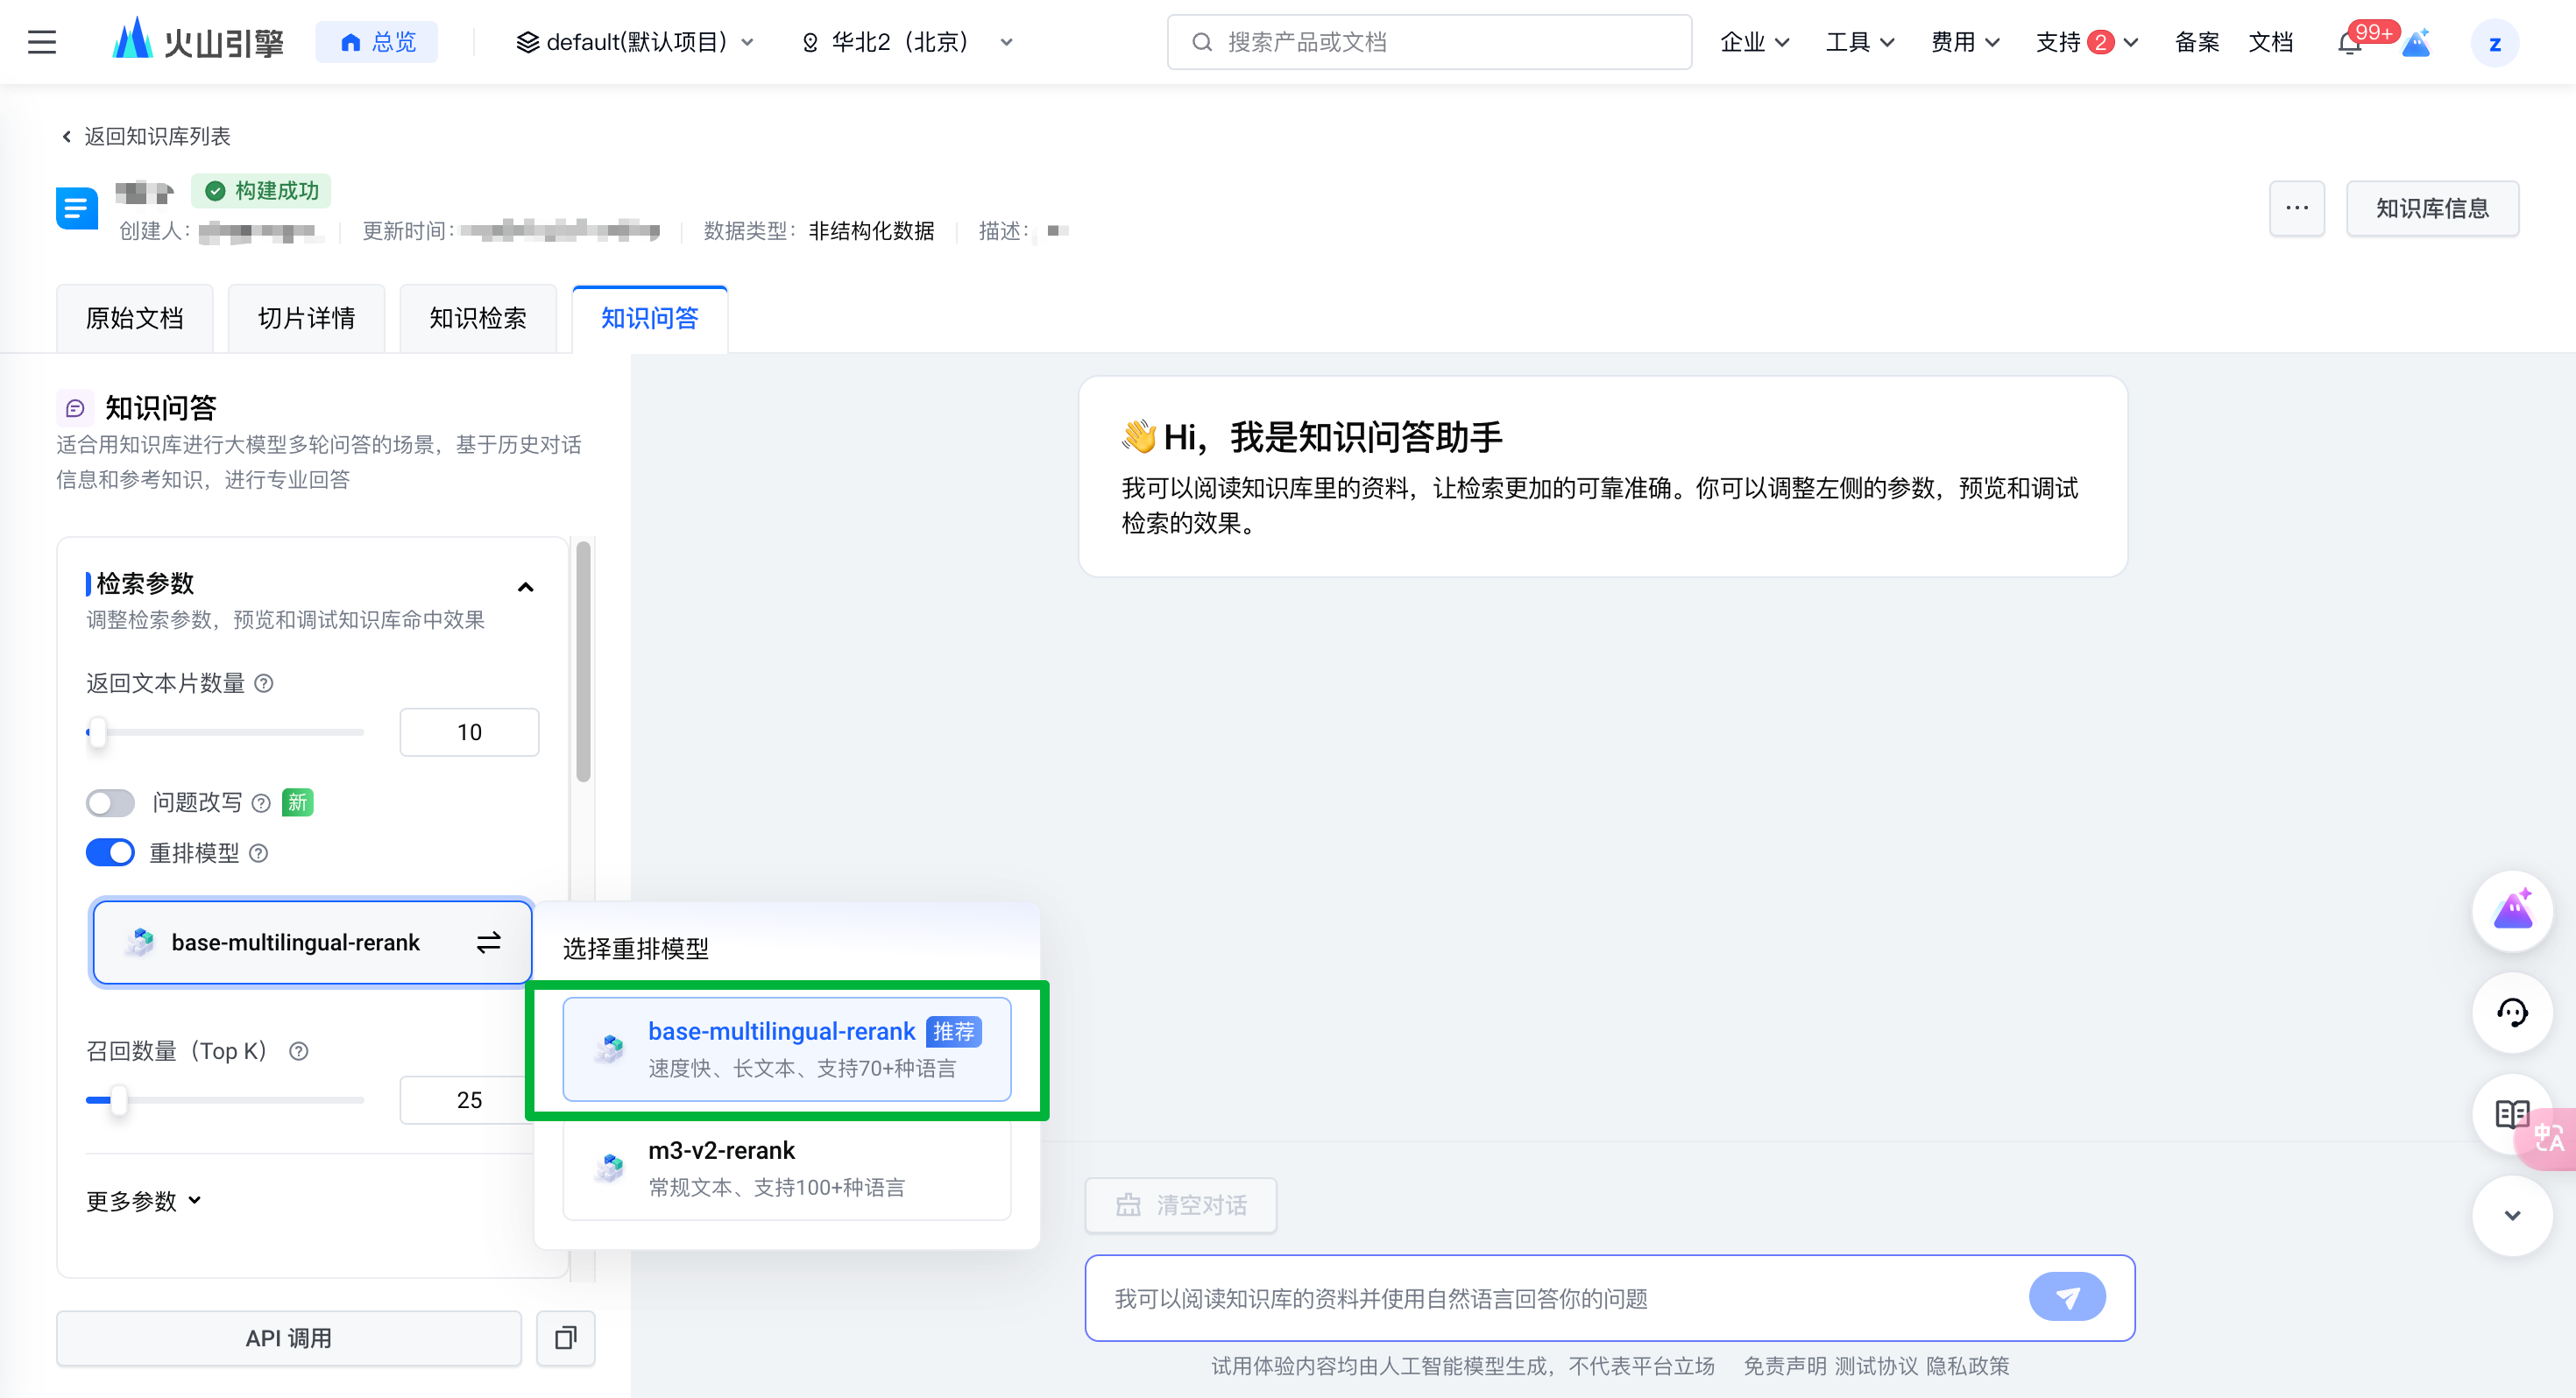Copy the API call using copy icon
2576x1398 pixels.
tap(566, 1338)
